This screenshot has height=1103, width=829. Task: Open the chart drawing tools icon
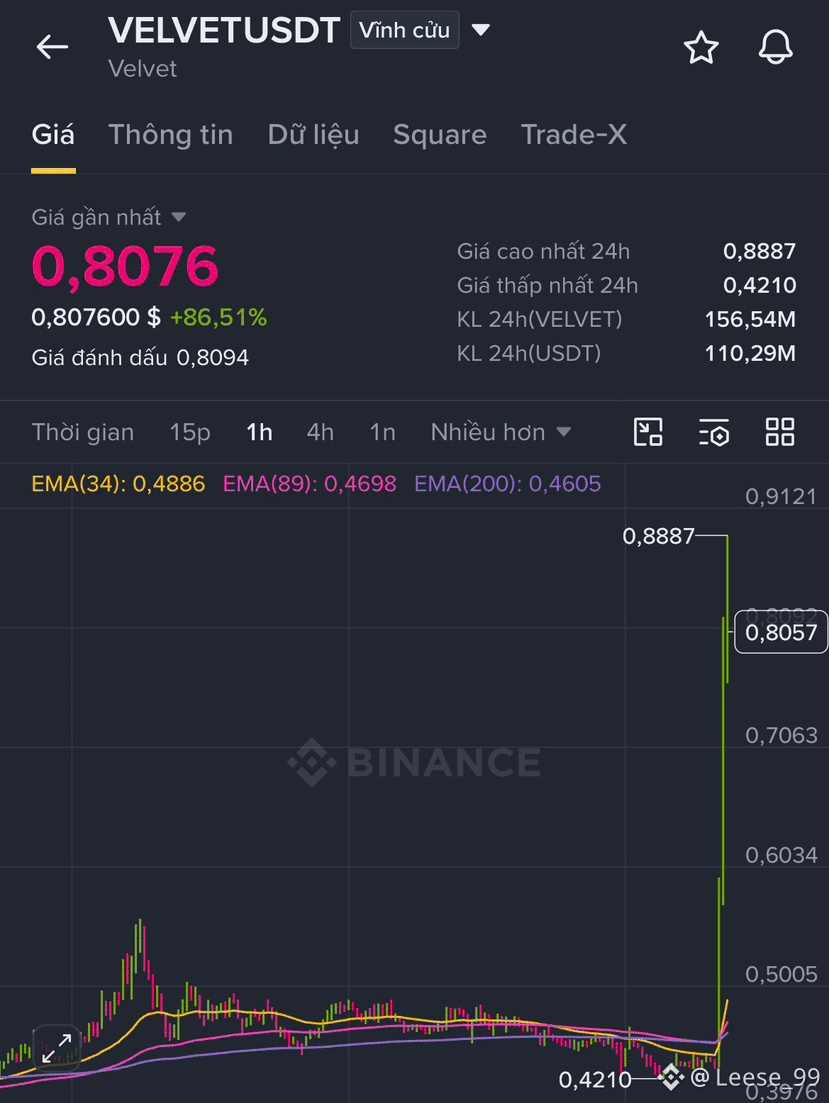pyautogui.click(x=648, y=432)
